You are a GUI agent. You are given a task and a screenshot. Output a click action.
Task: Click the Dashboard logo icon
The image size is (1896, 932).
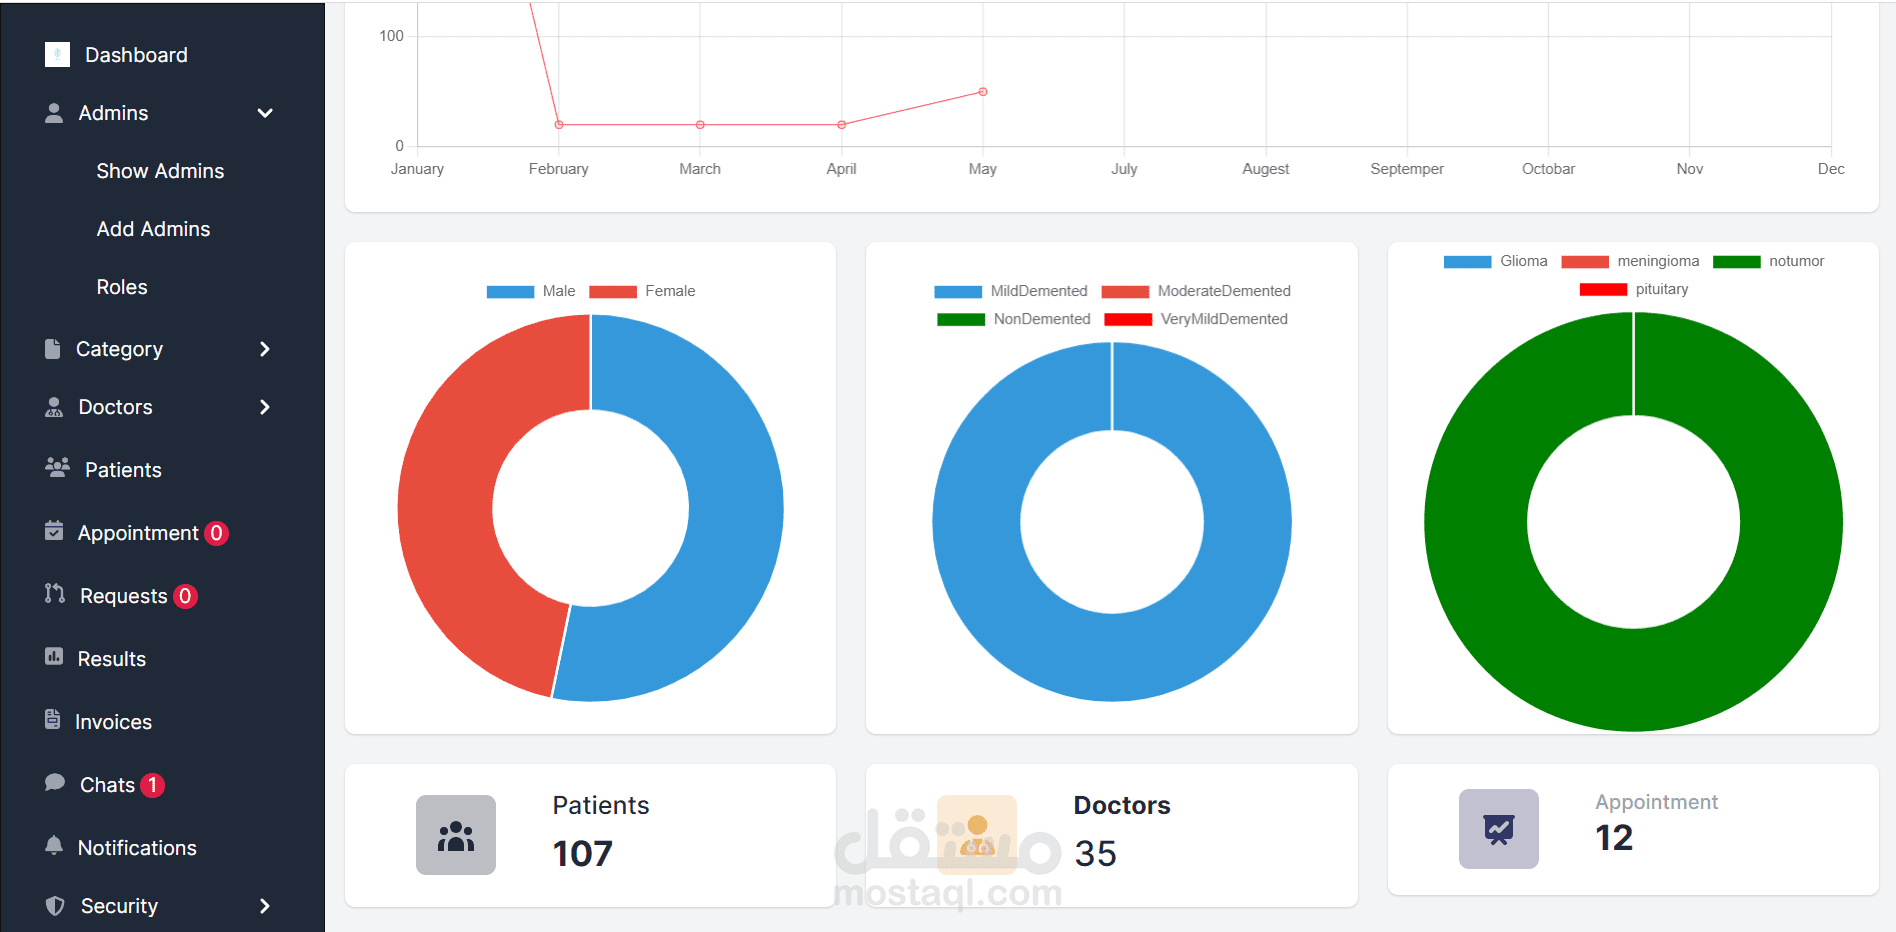(57, 55)
